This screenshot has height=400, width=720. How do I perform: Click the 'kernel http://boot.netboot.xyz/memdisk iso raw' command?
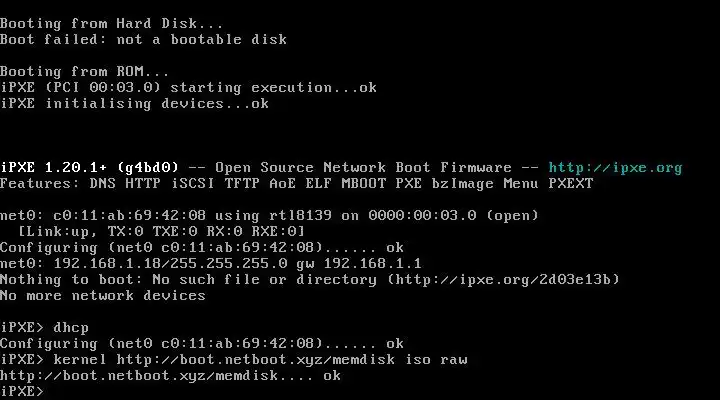click(x=260, y=360)
